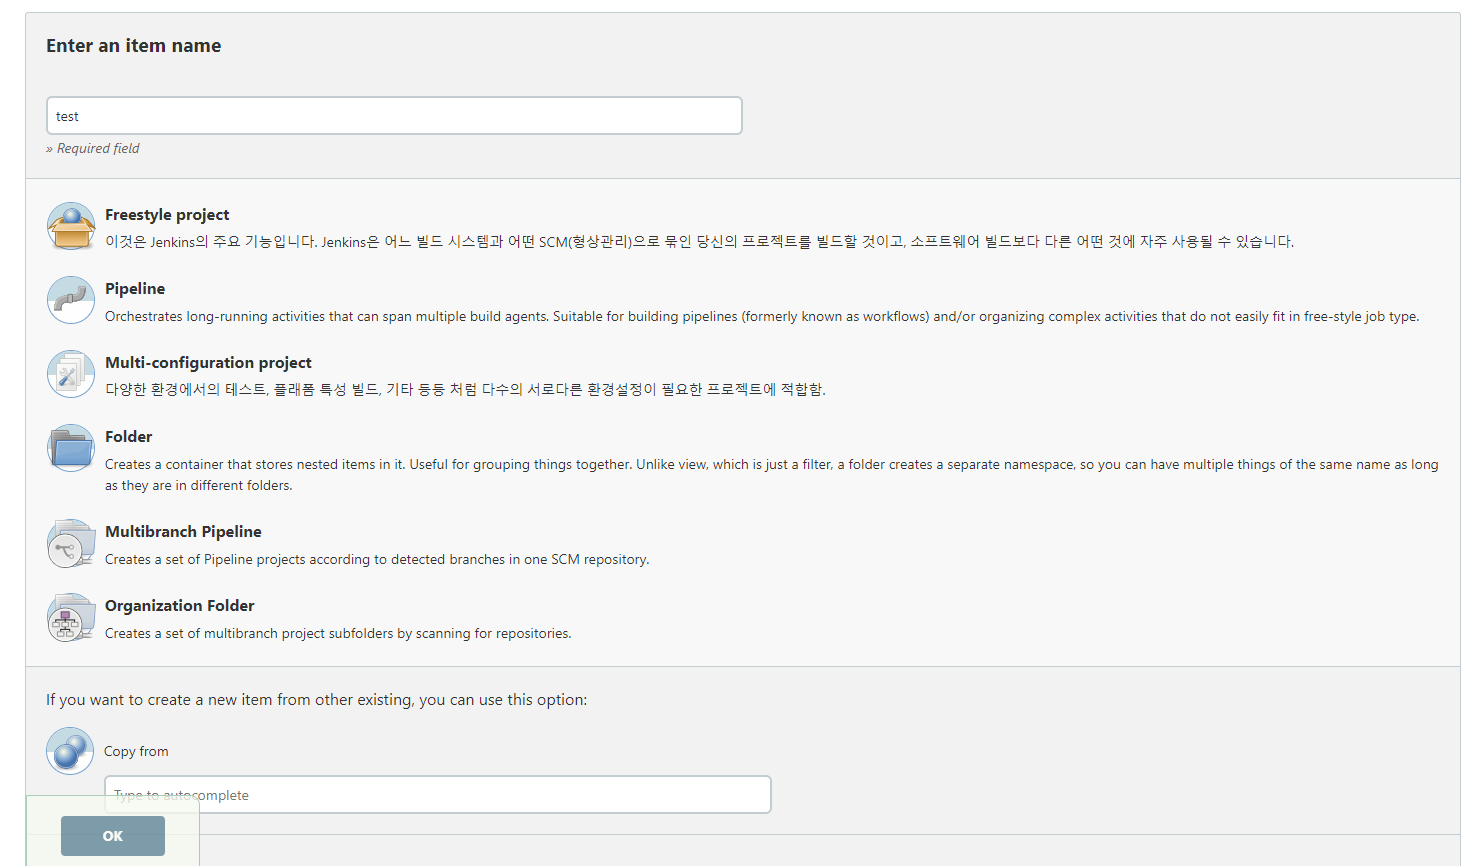Select the Multibranch Pipeline title
This screenshot has width=1471, height=866.
tap(183, 532)
